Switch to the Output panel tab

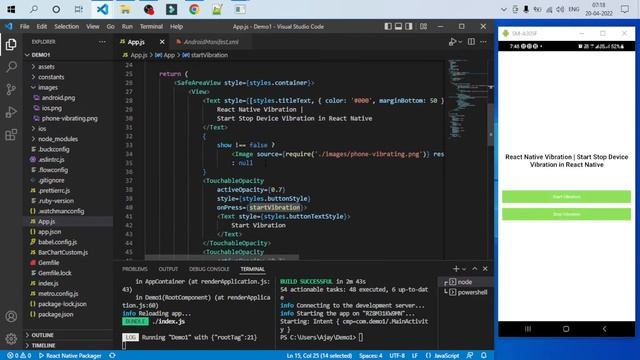tap(168, 269)
